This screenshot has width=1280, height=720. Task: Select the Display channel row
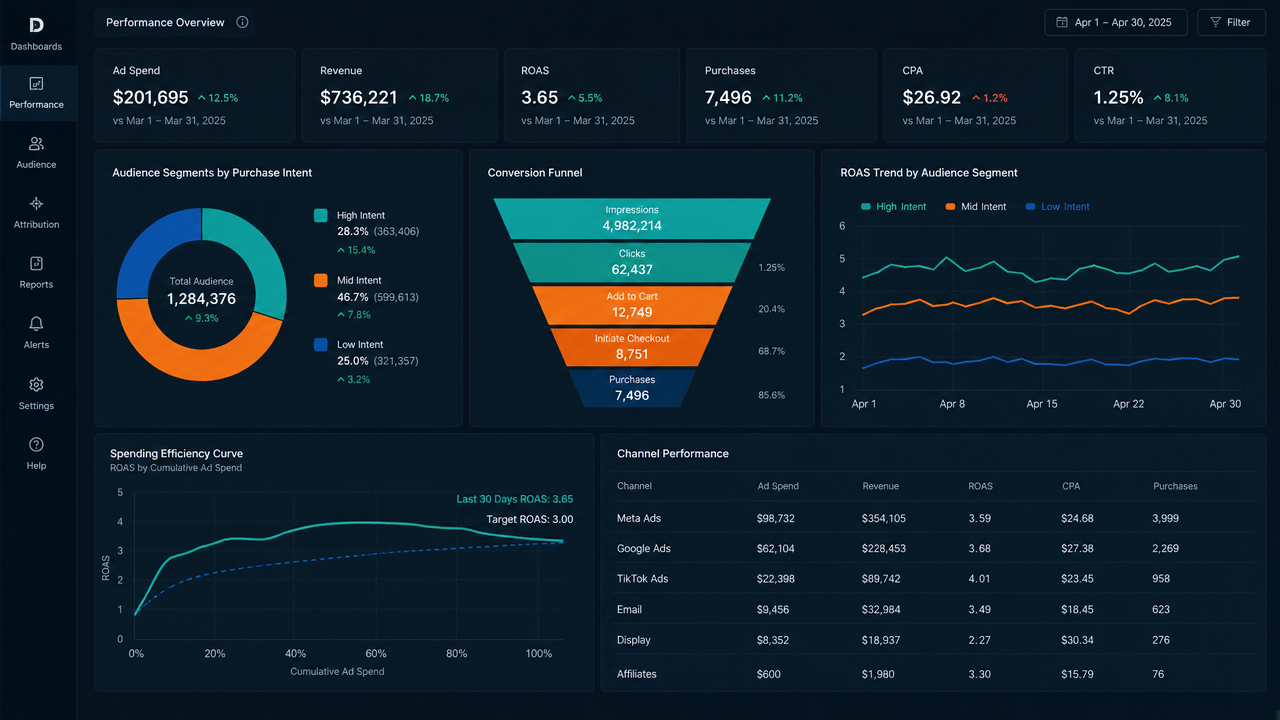(x=933, y=640)
